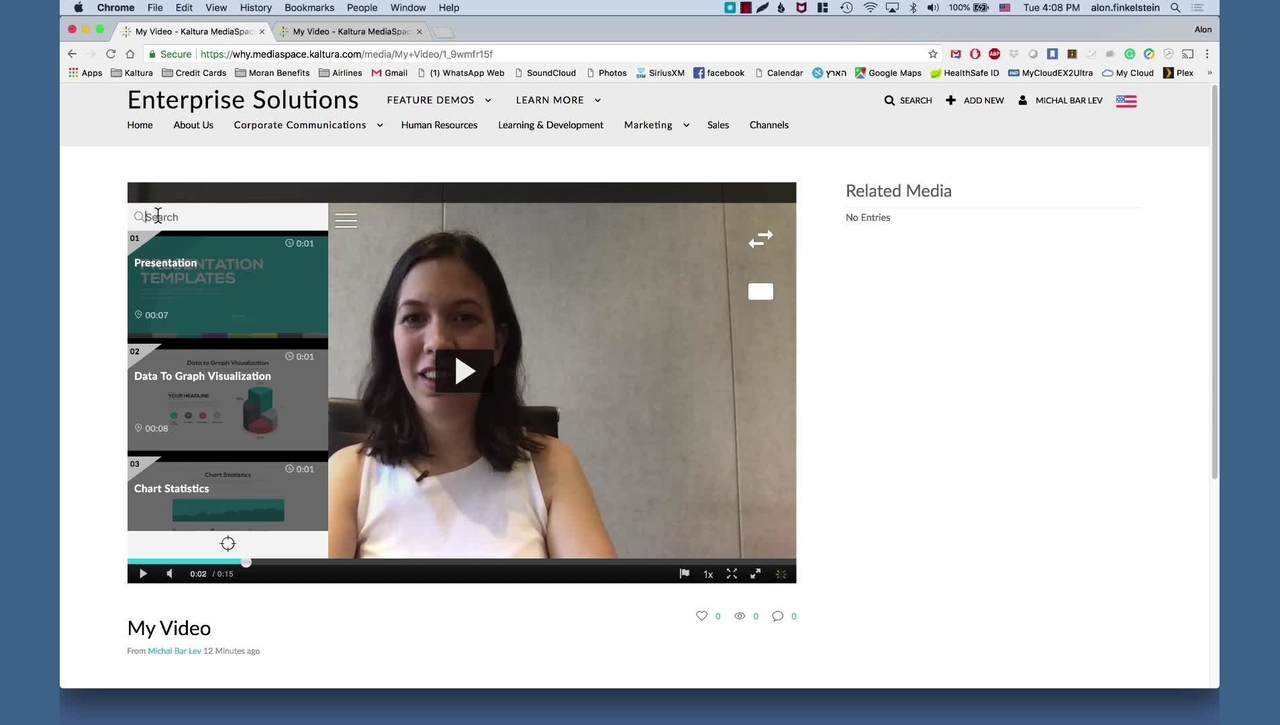Flag this video with the flag icon

pyautogui.click(x=684, y=574)
